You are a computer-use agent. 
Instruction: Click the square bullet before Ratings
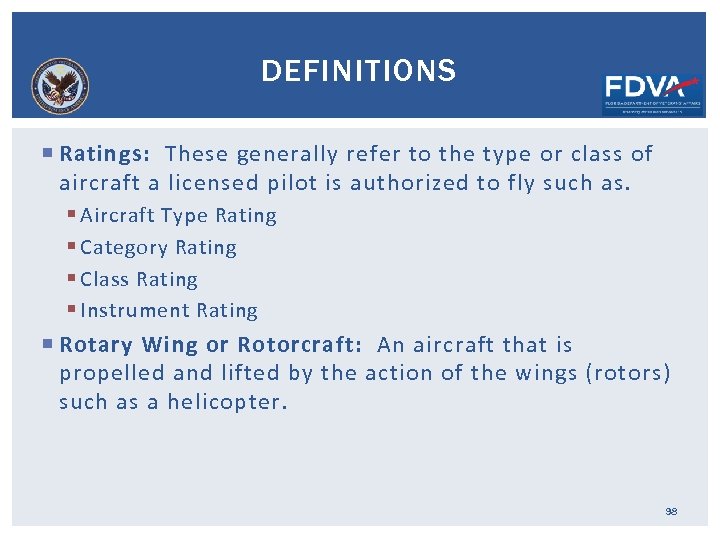[49, 154]
